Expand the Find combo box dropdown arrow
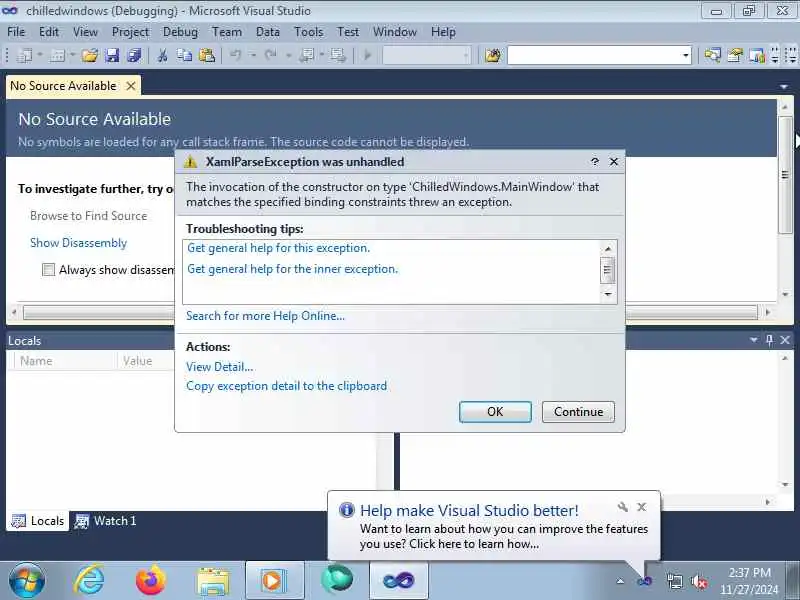 686,55
